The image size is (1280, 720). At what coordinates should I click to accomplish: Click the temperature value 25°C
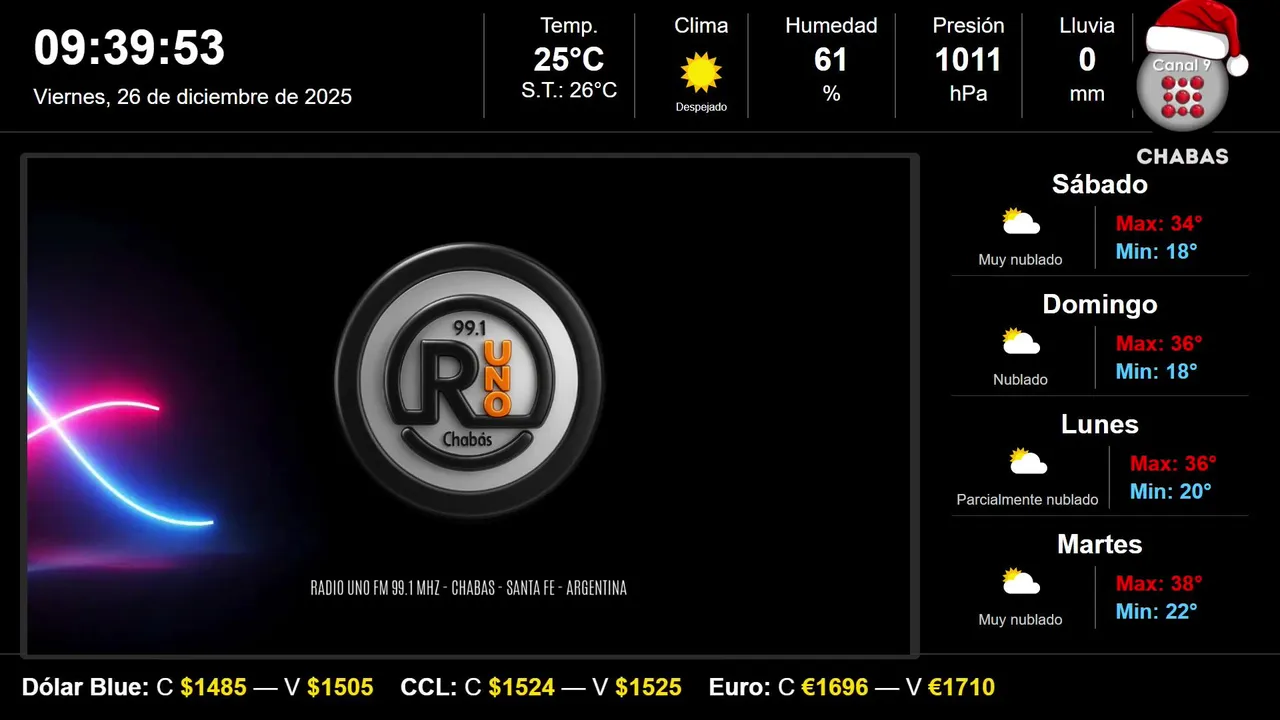point(569,60)
